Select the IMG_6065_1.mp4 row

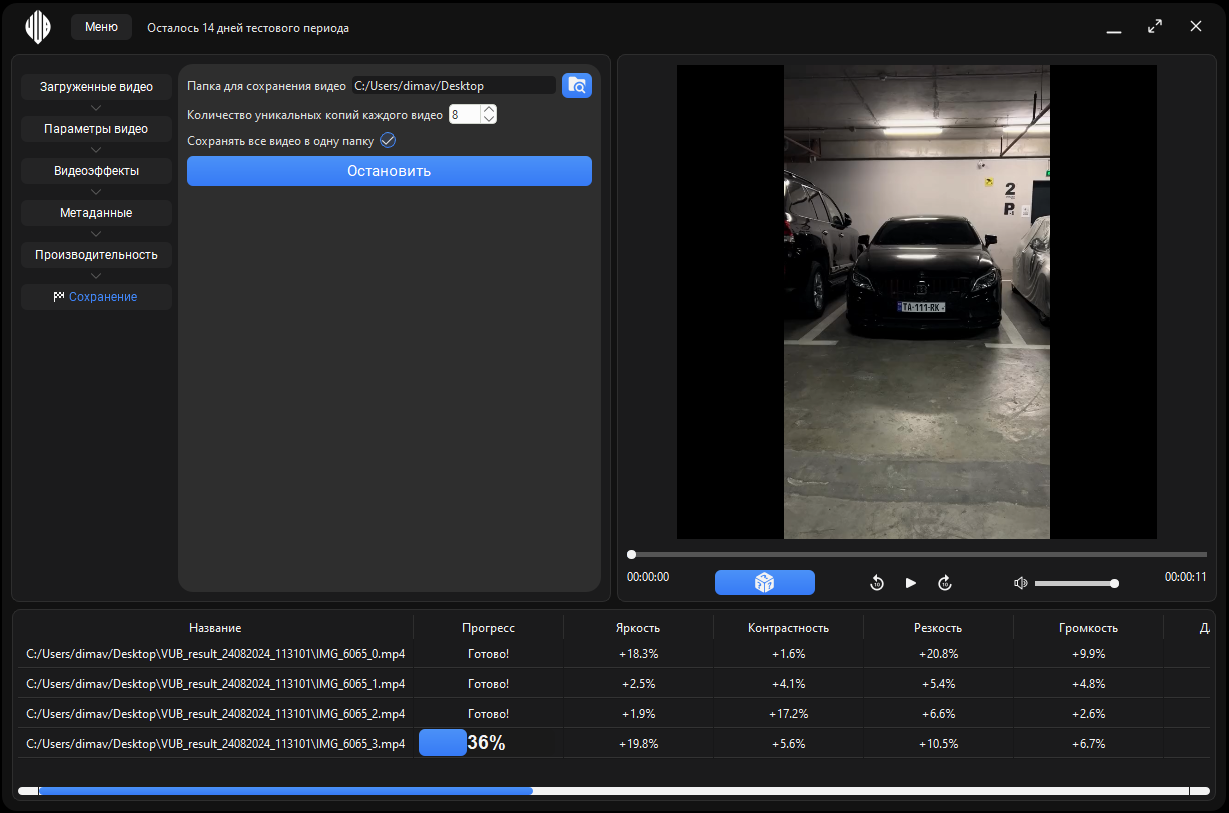point(215,684)
